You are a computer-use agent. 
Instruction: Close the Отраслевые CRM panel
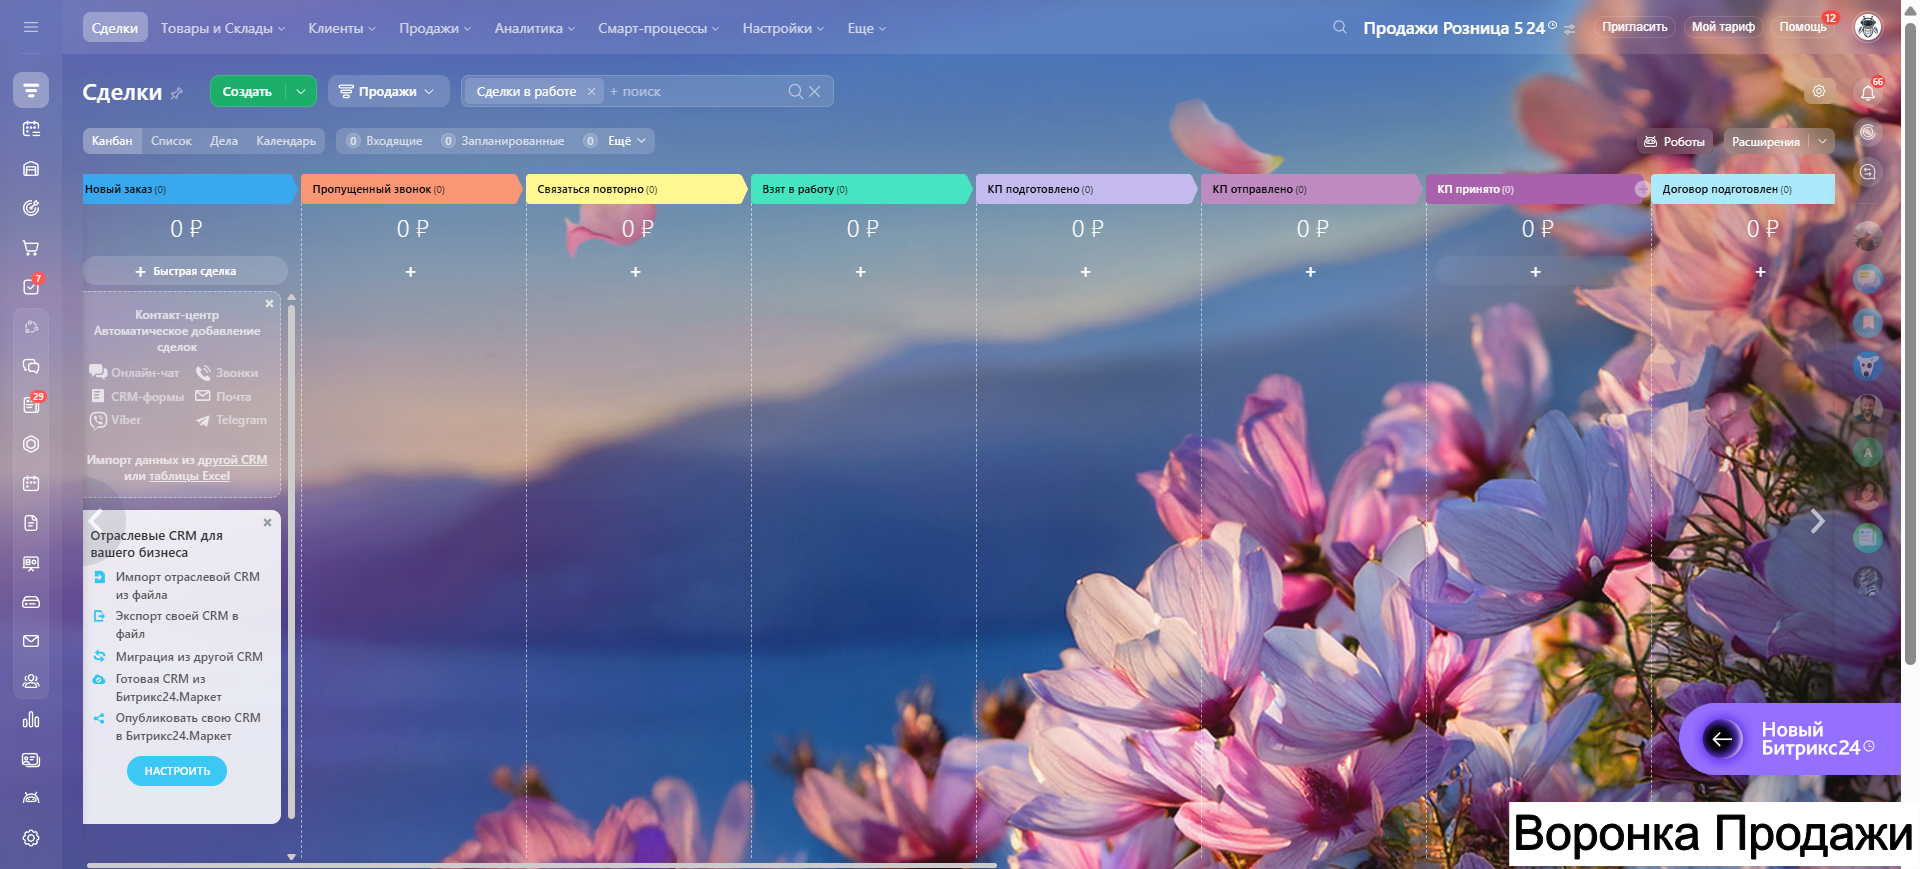(267, 522)
